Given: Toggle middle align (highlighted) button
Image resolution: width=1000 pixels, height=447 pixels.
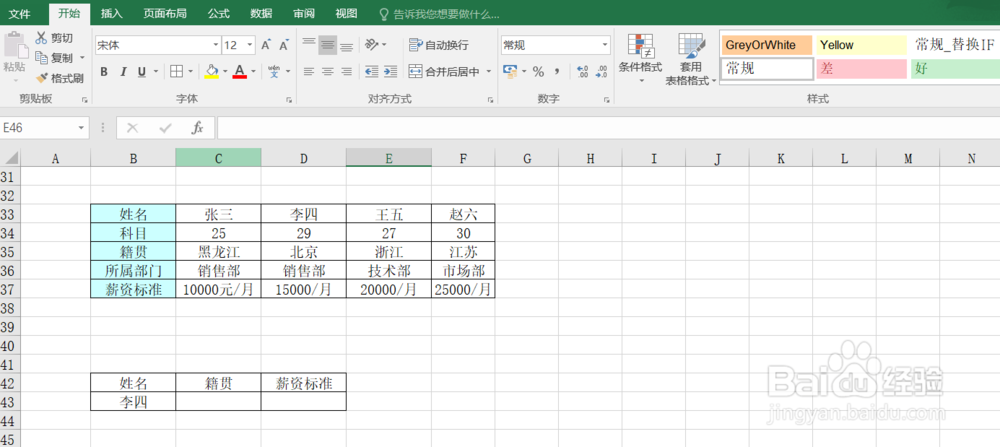Looking at the screenshot, I should (328, 45).
